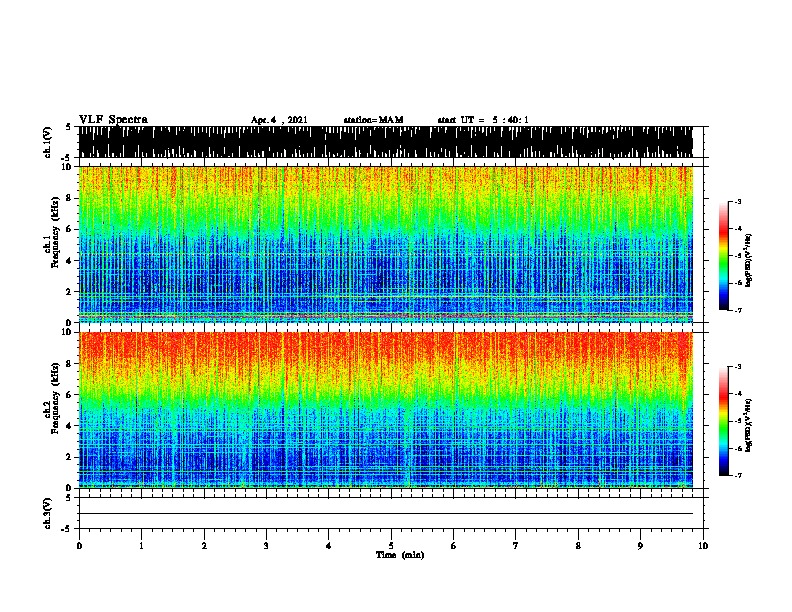The height and width of the screenshot is (612, 792).
Task: Click the "-7" label on ch.1 colorbar
Action: coord(737,310)
